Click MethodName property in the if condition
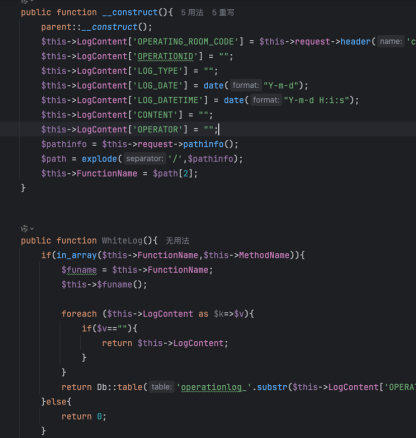This screenshot has width=416, height=438. pyautogui.click(x=264, y=255)
